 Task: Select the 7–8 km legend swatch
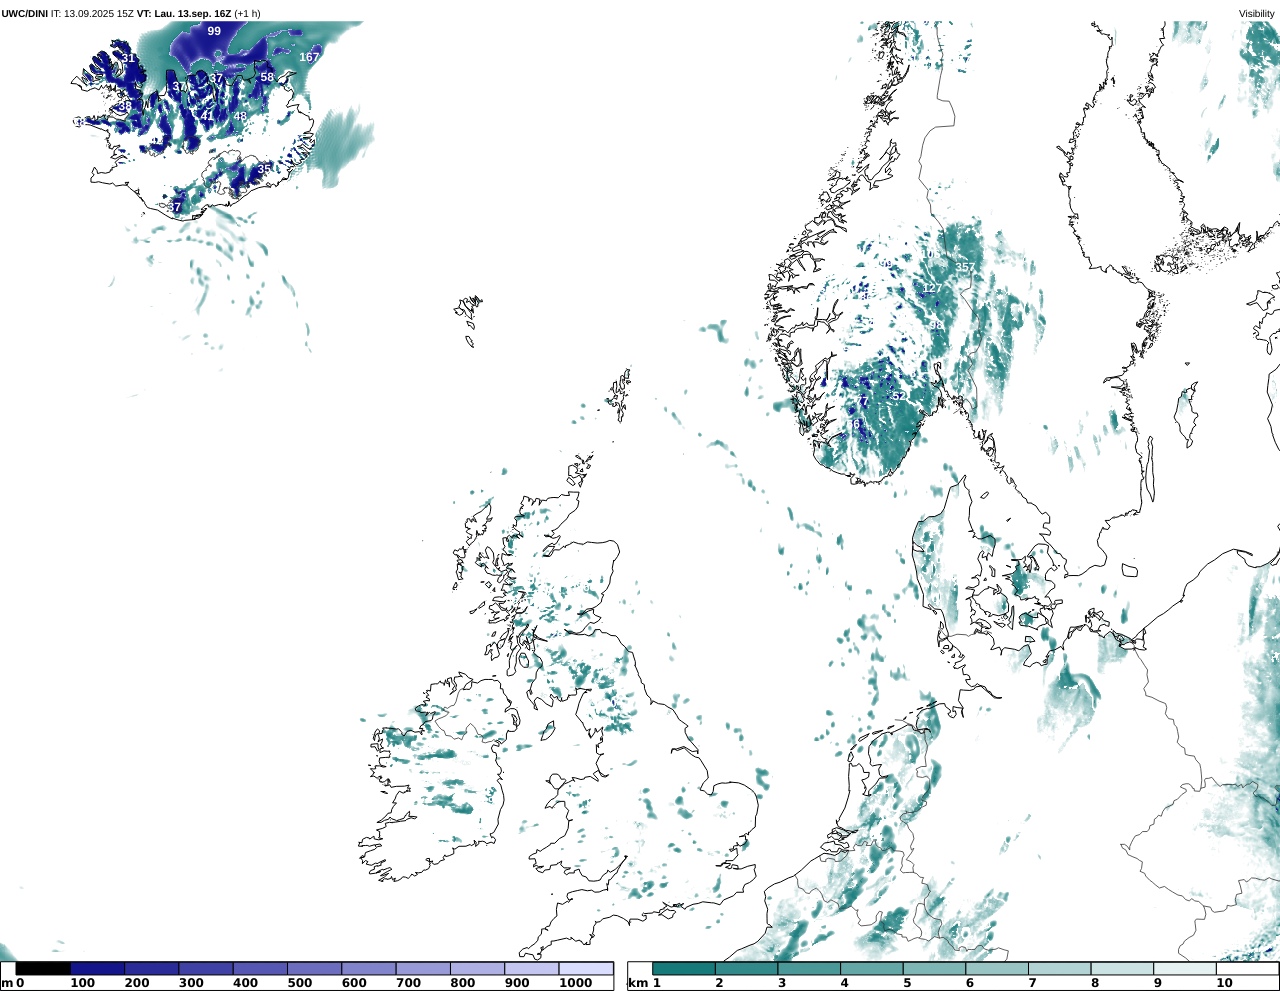coord(1059,968)
